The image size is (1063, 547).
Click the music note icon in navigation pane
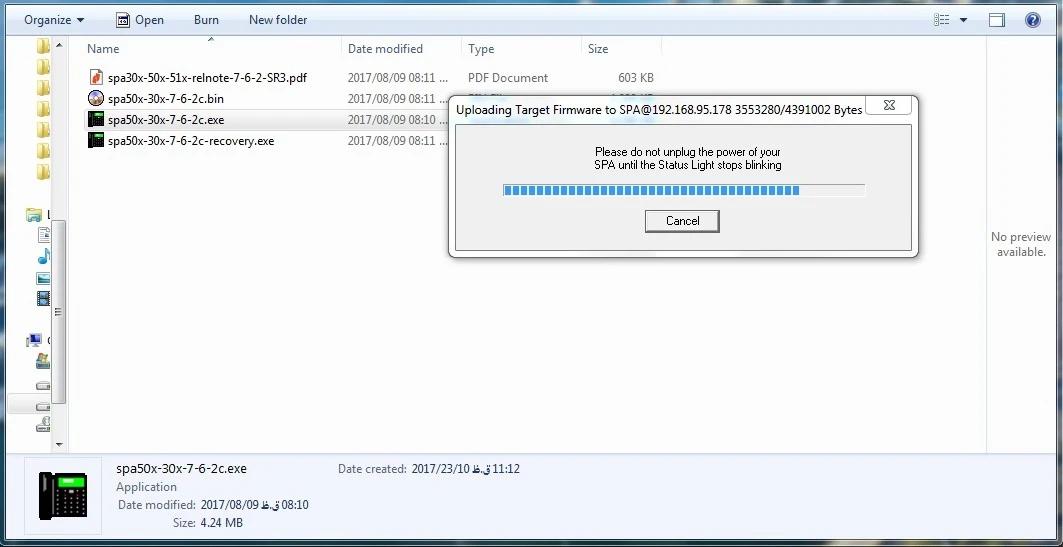click(43, 256)
